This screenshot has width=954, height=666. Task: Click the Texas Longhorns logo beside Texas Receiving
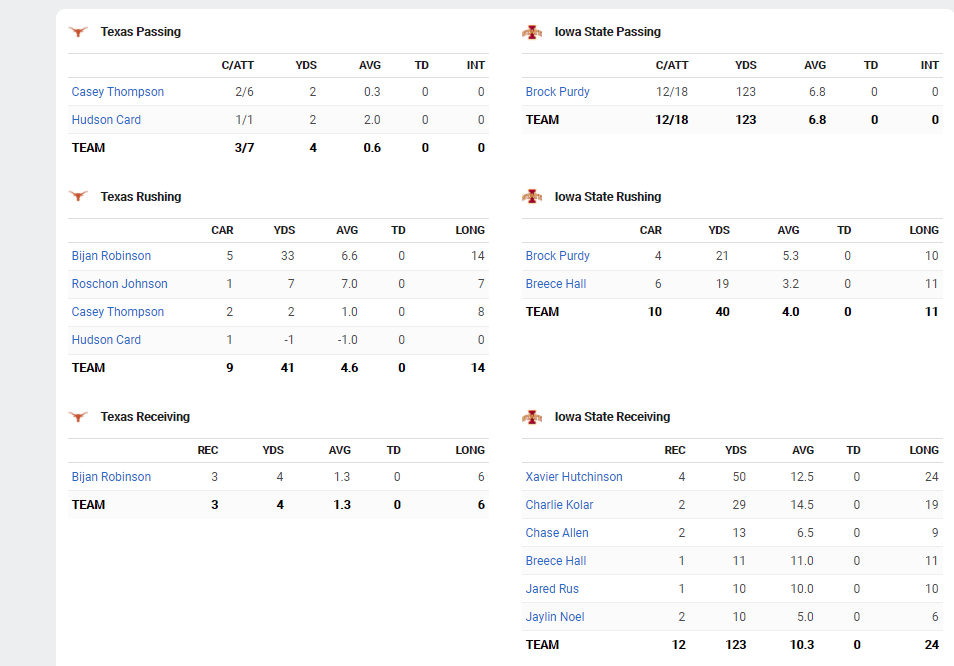(78, 417)
